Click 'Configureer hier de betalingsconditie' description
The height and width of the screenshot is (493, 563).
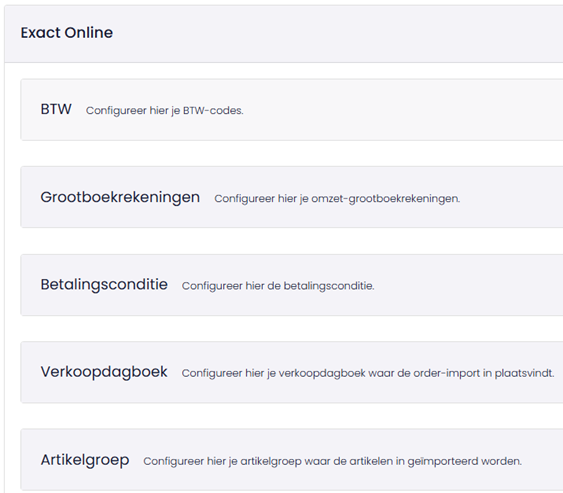pos(278,286)
